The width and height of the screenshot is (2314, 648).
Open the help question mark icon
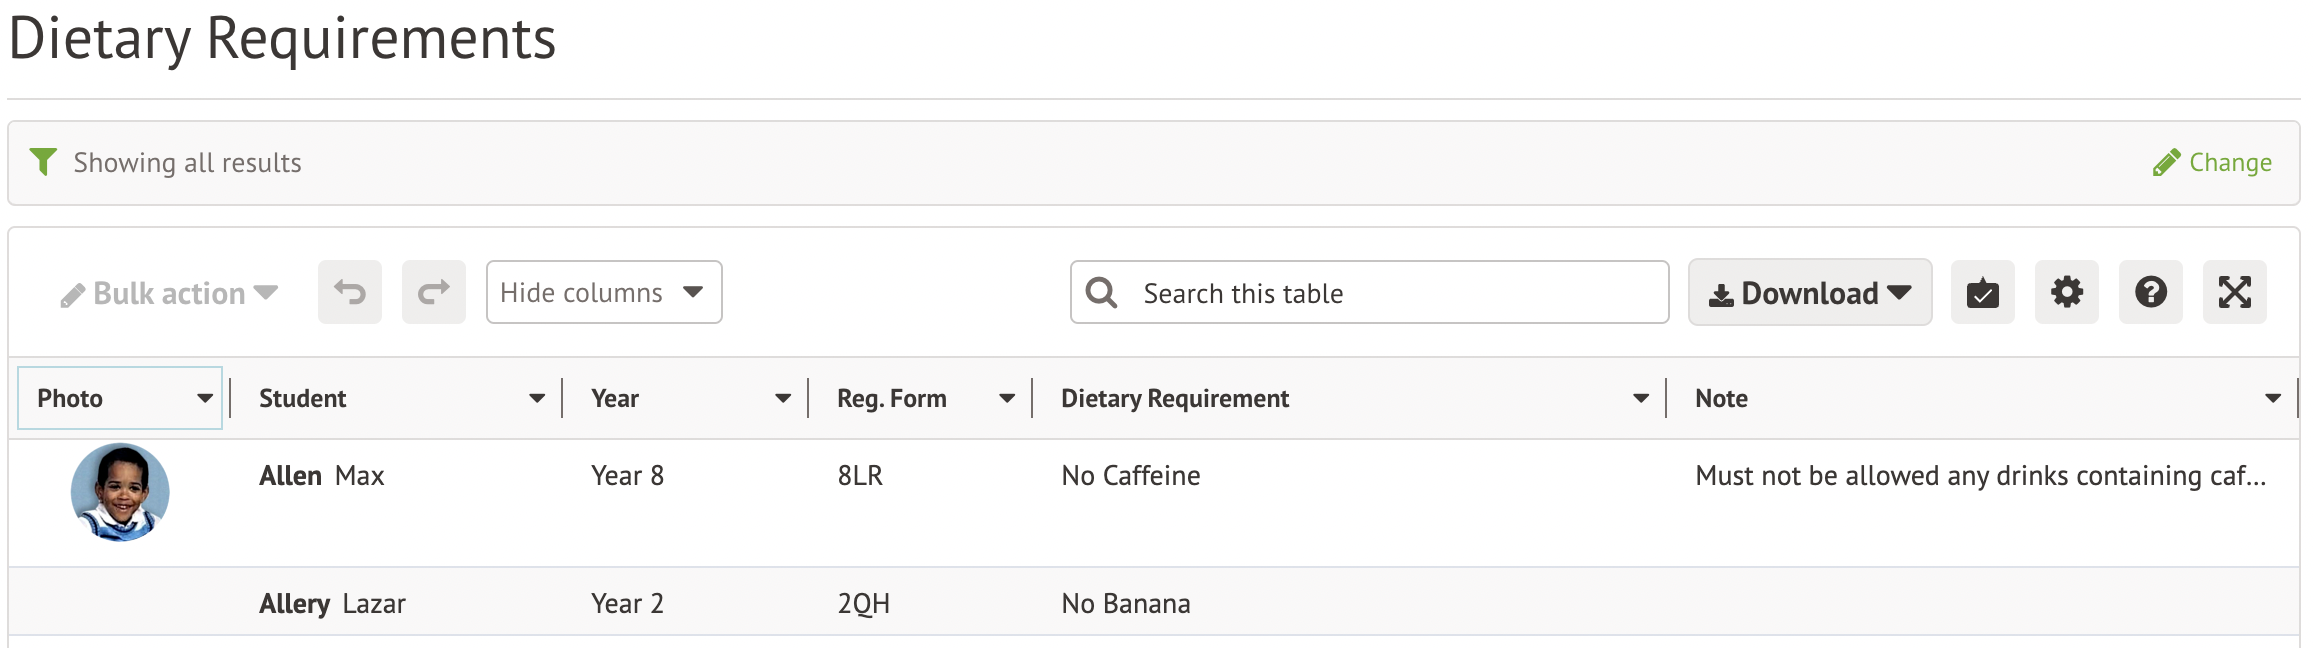point(2150,293)
